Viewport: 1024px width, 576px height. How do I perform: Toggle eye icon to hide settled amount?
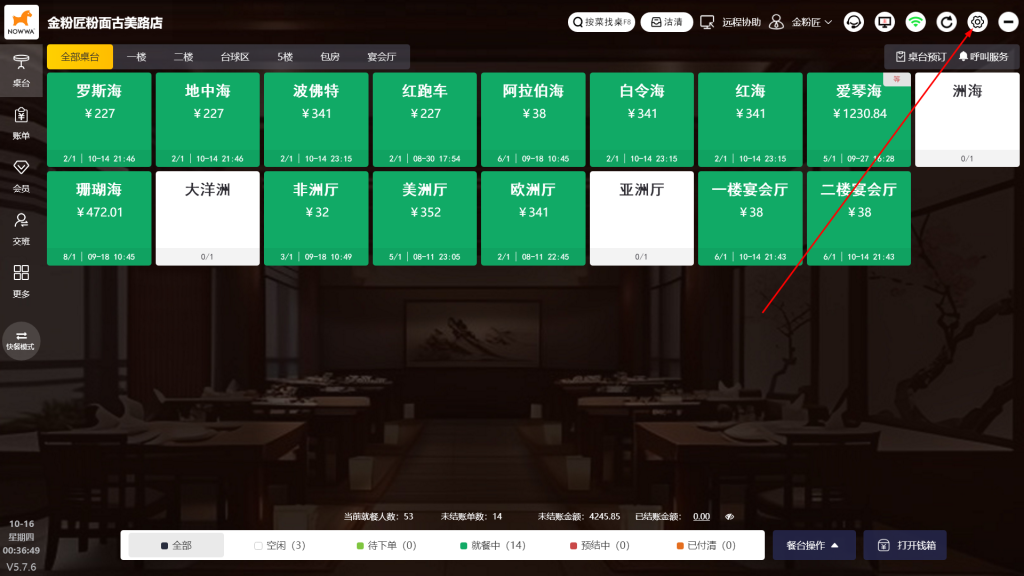pyautogui.click(x=729, y=517)
